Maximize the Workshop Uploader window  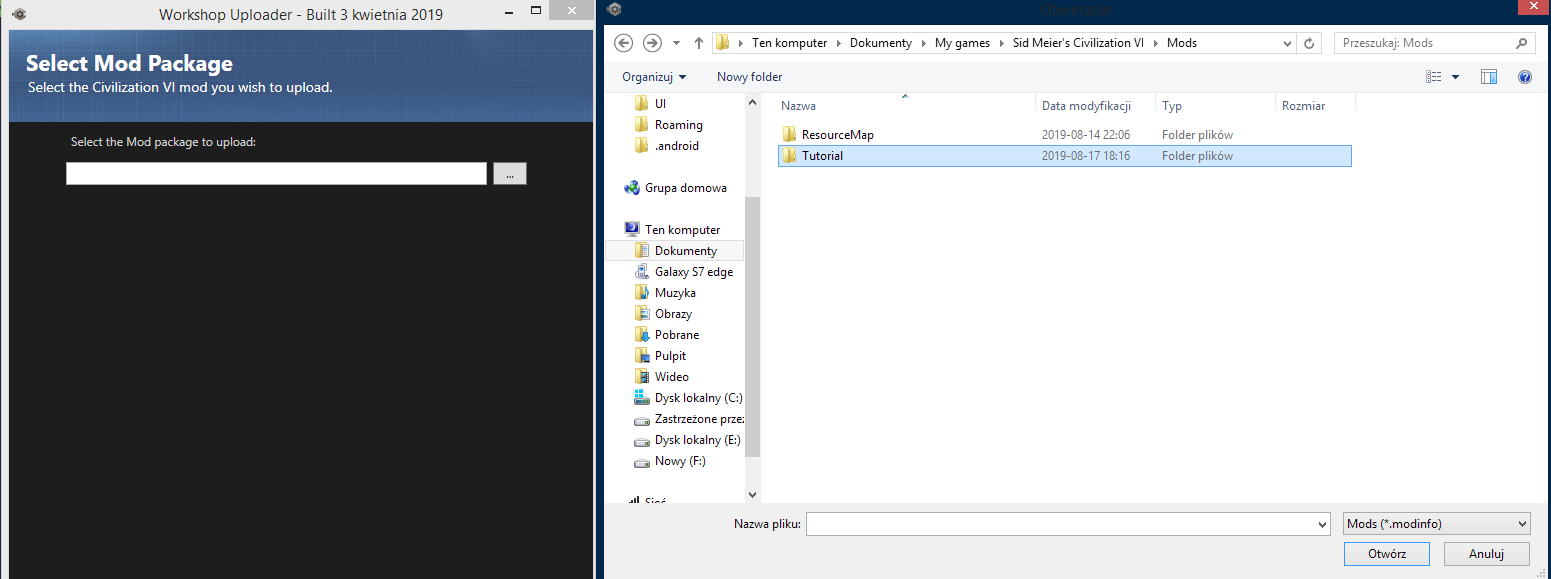537,12
